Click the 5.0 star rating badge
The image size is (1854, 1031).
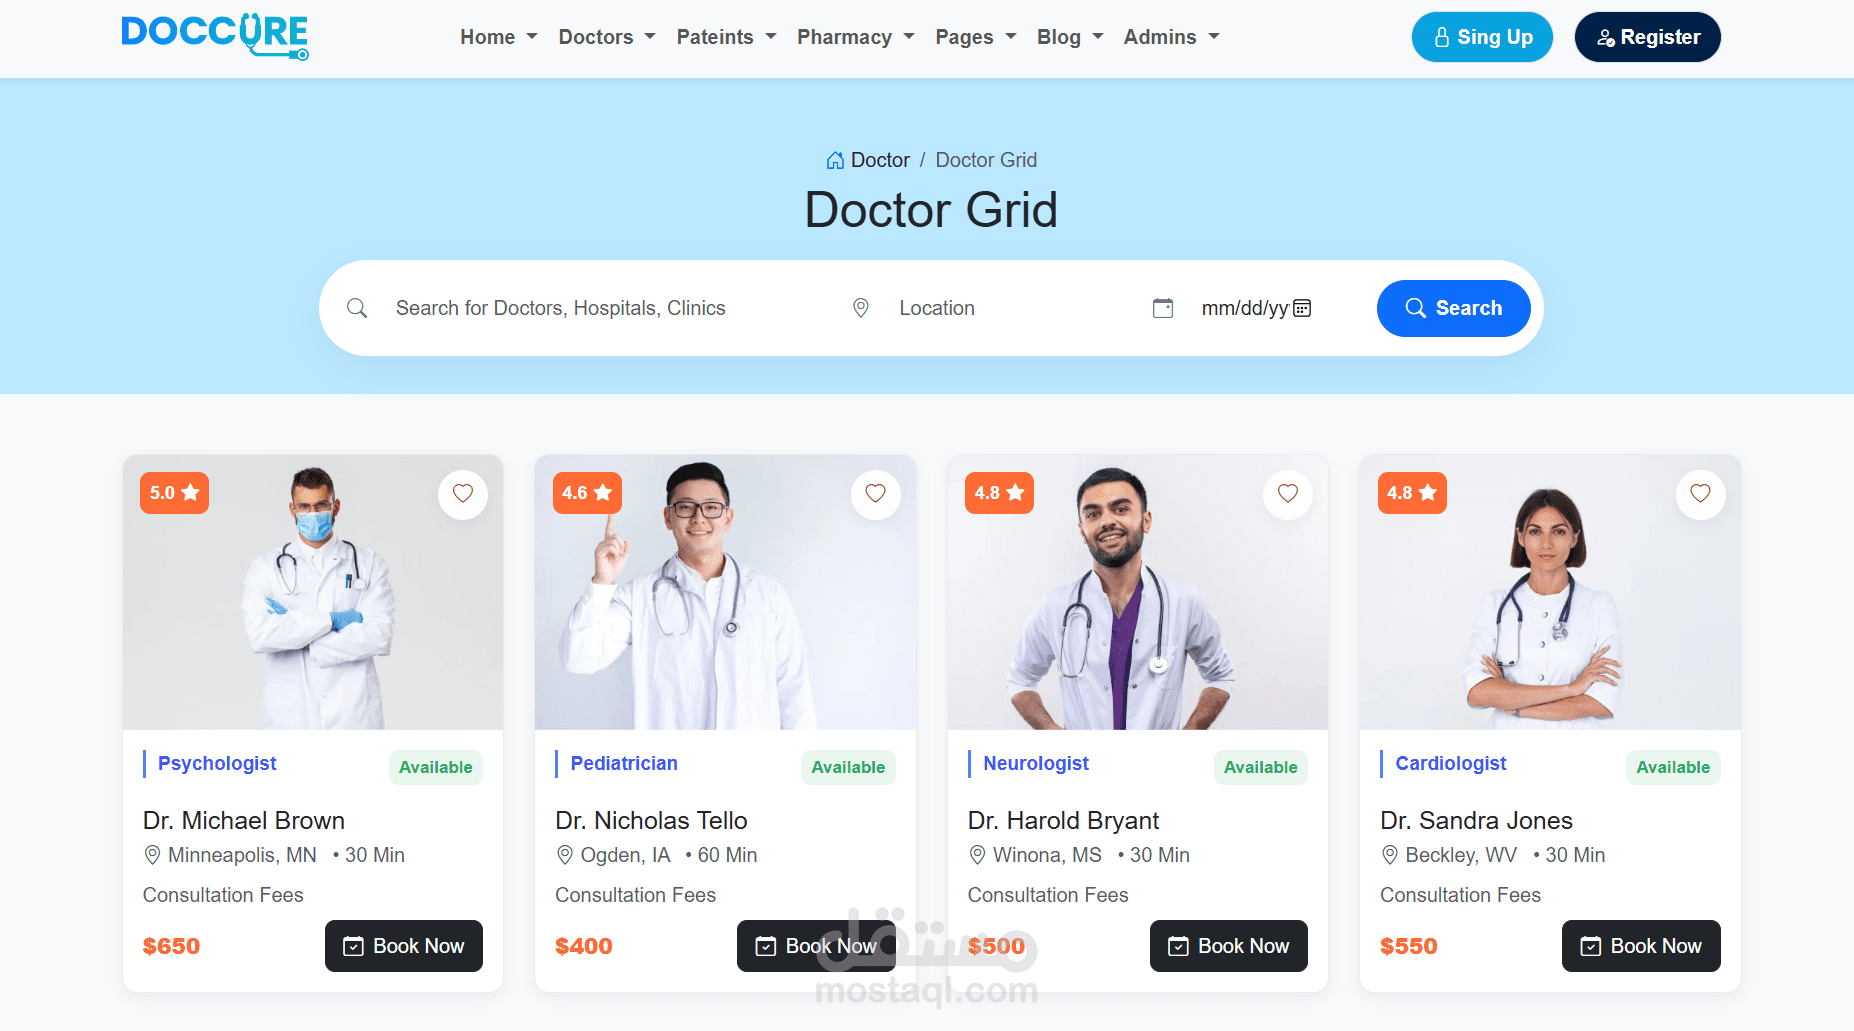pyautogui.click(x=174, y=493)
